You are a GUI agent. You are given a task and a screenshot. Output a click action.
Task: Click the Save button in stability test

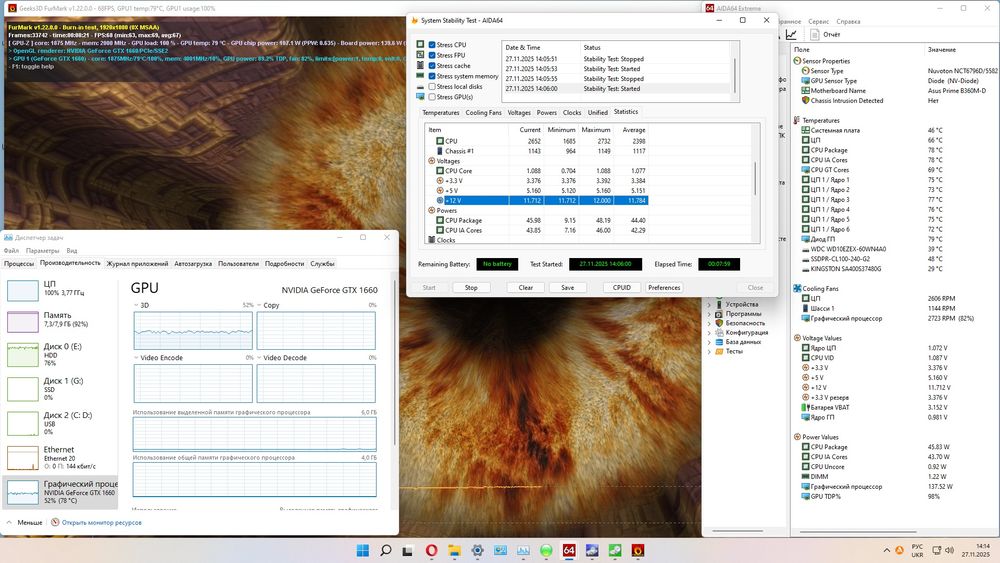568,288
